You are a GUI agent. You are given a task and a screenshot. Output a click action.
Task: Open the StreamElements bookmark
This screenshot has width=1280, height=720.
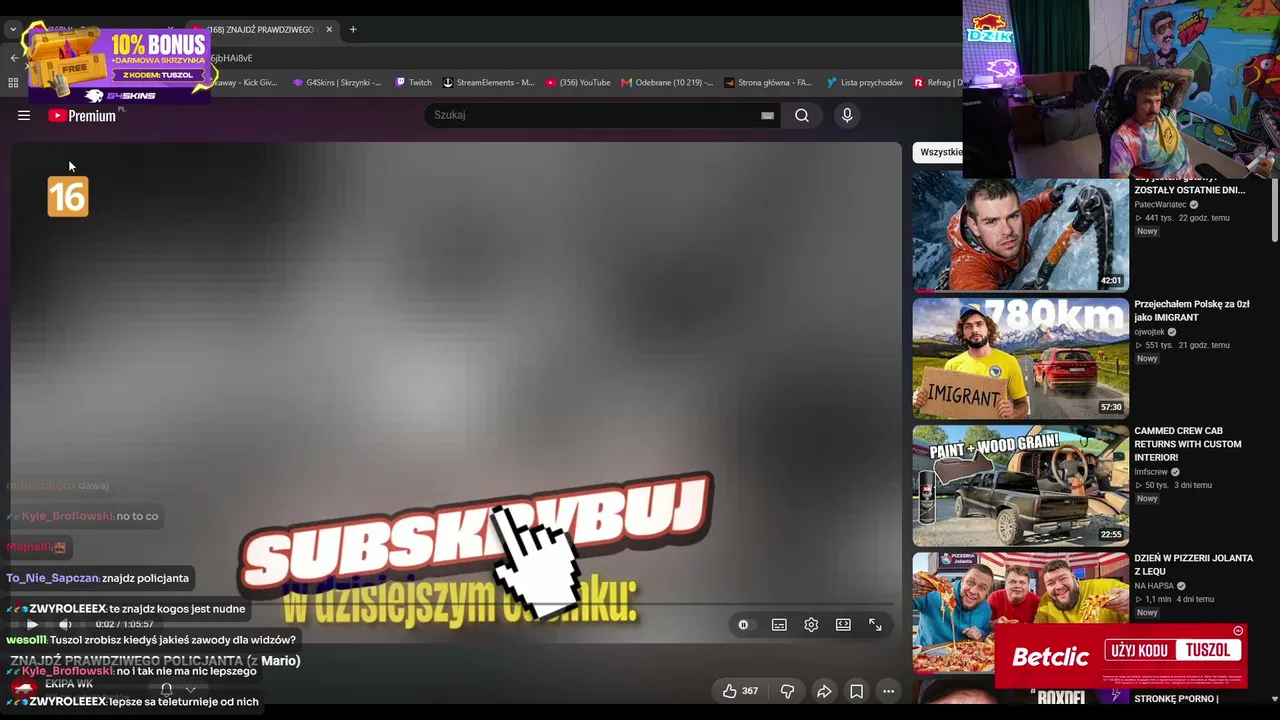[489, 83]
